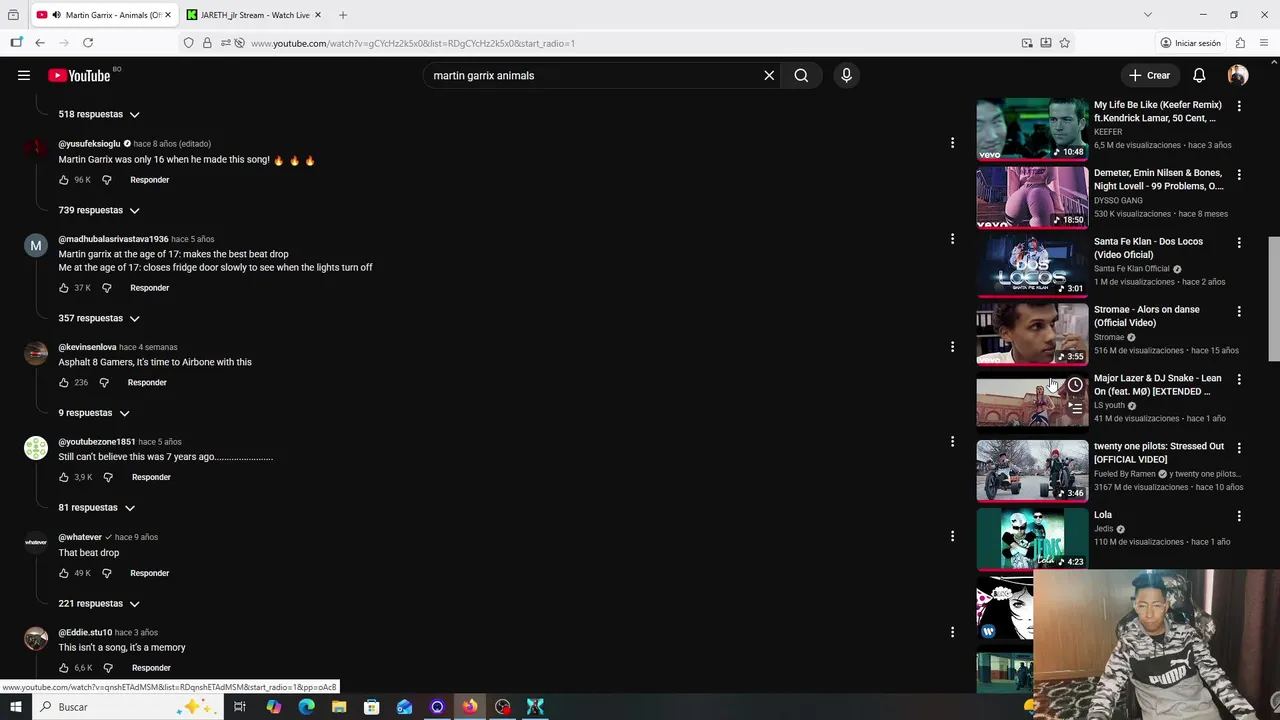Open the Firefox extensions puzzle icon
Viewport: 1280px width, 720px height.
click(1240, 43)
